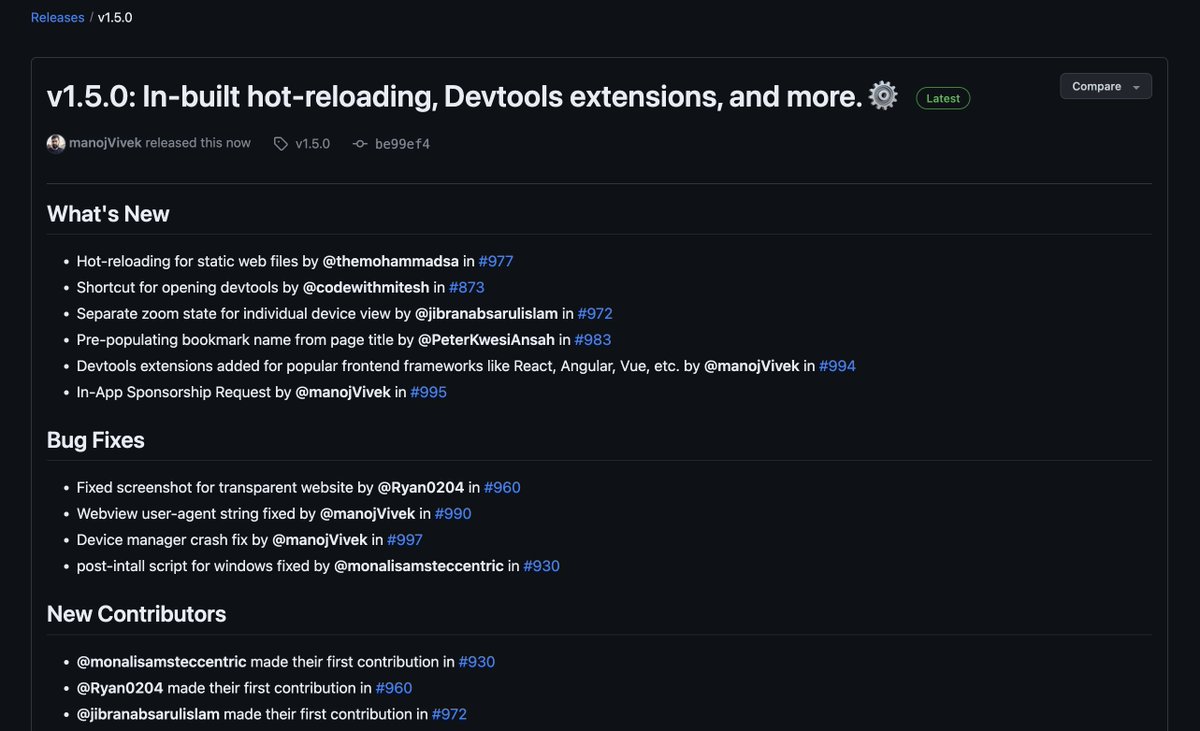
Task: Open PR #997 device manager crash fix
Action: tap(405, 539)
